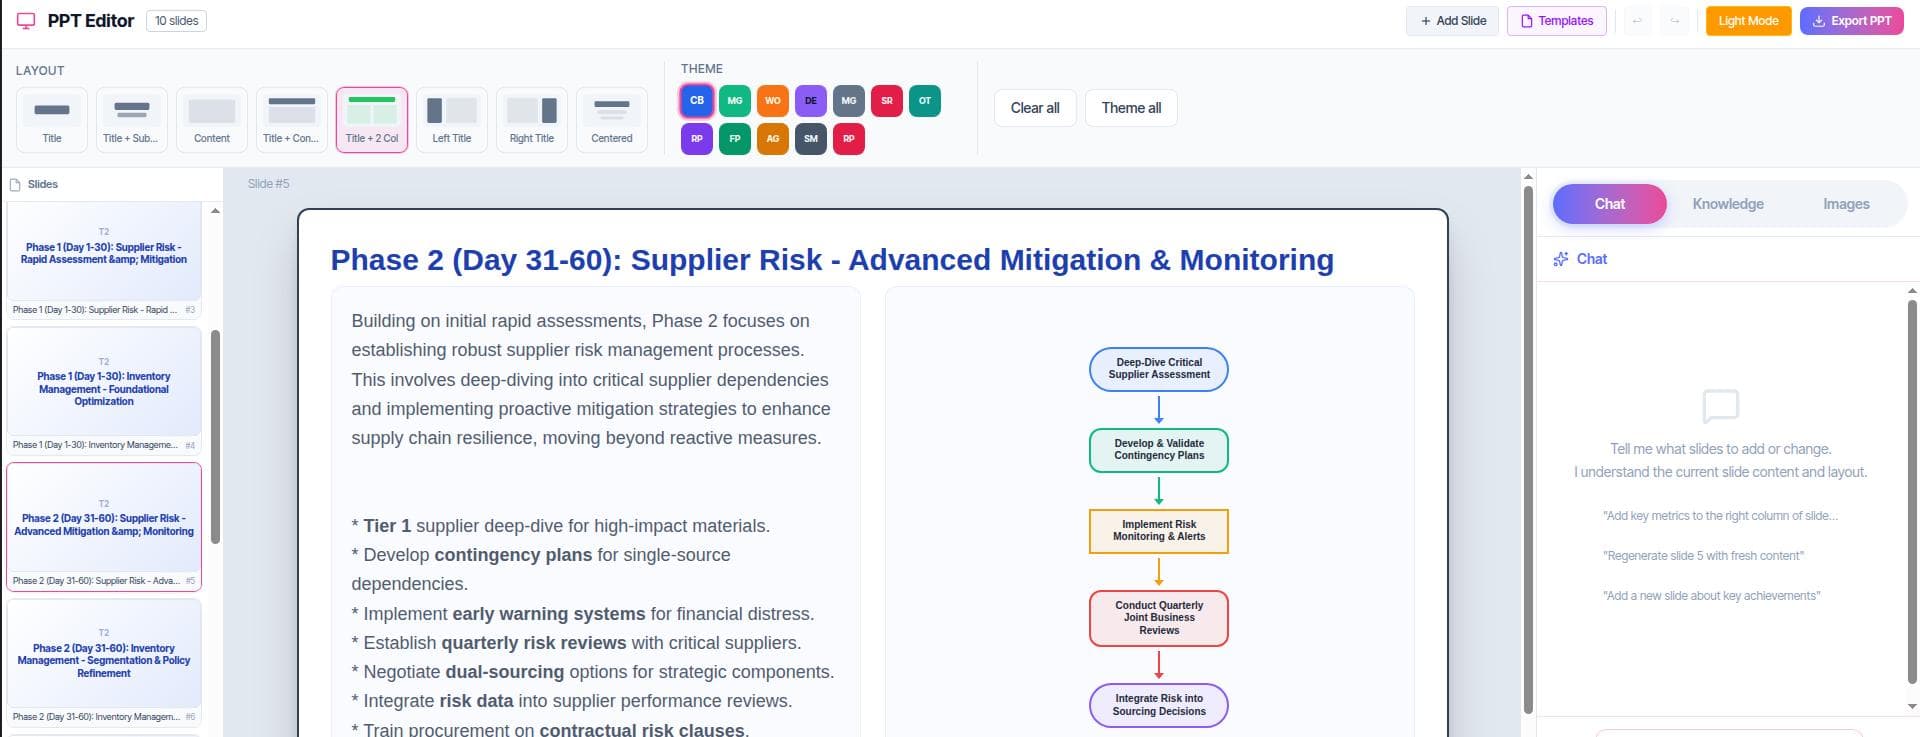Click the "Tier 1 supplier deep-dive" bullet
1920x737 pixels.
click(x=561, y=526)
